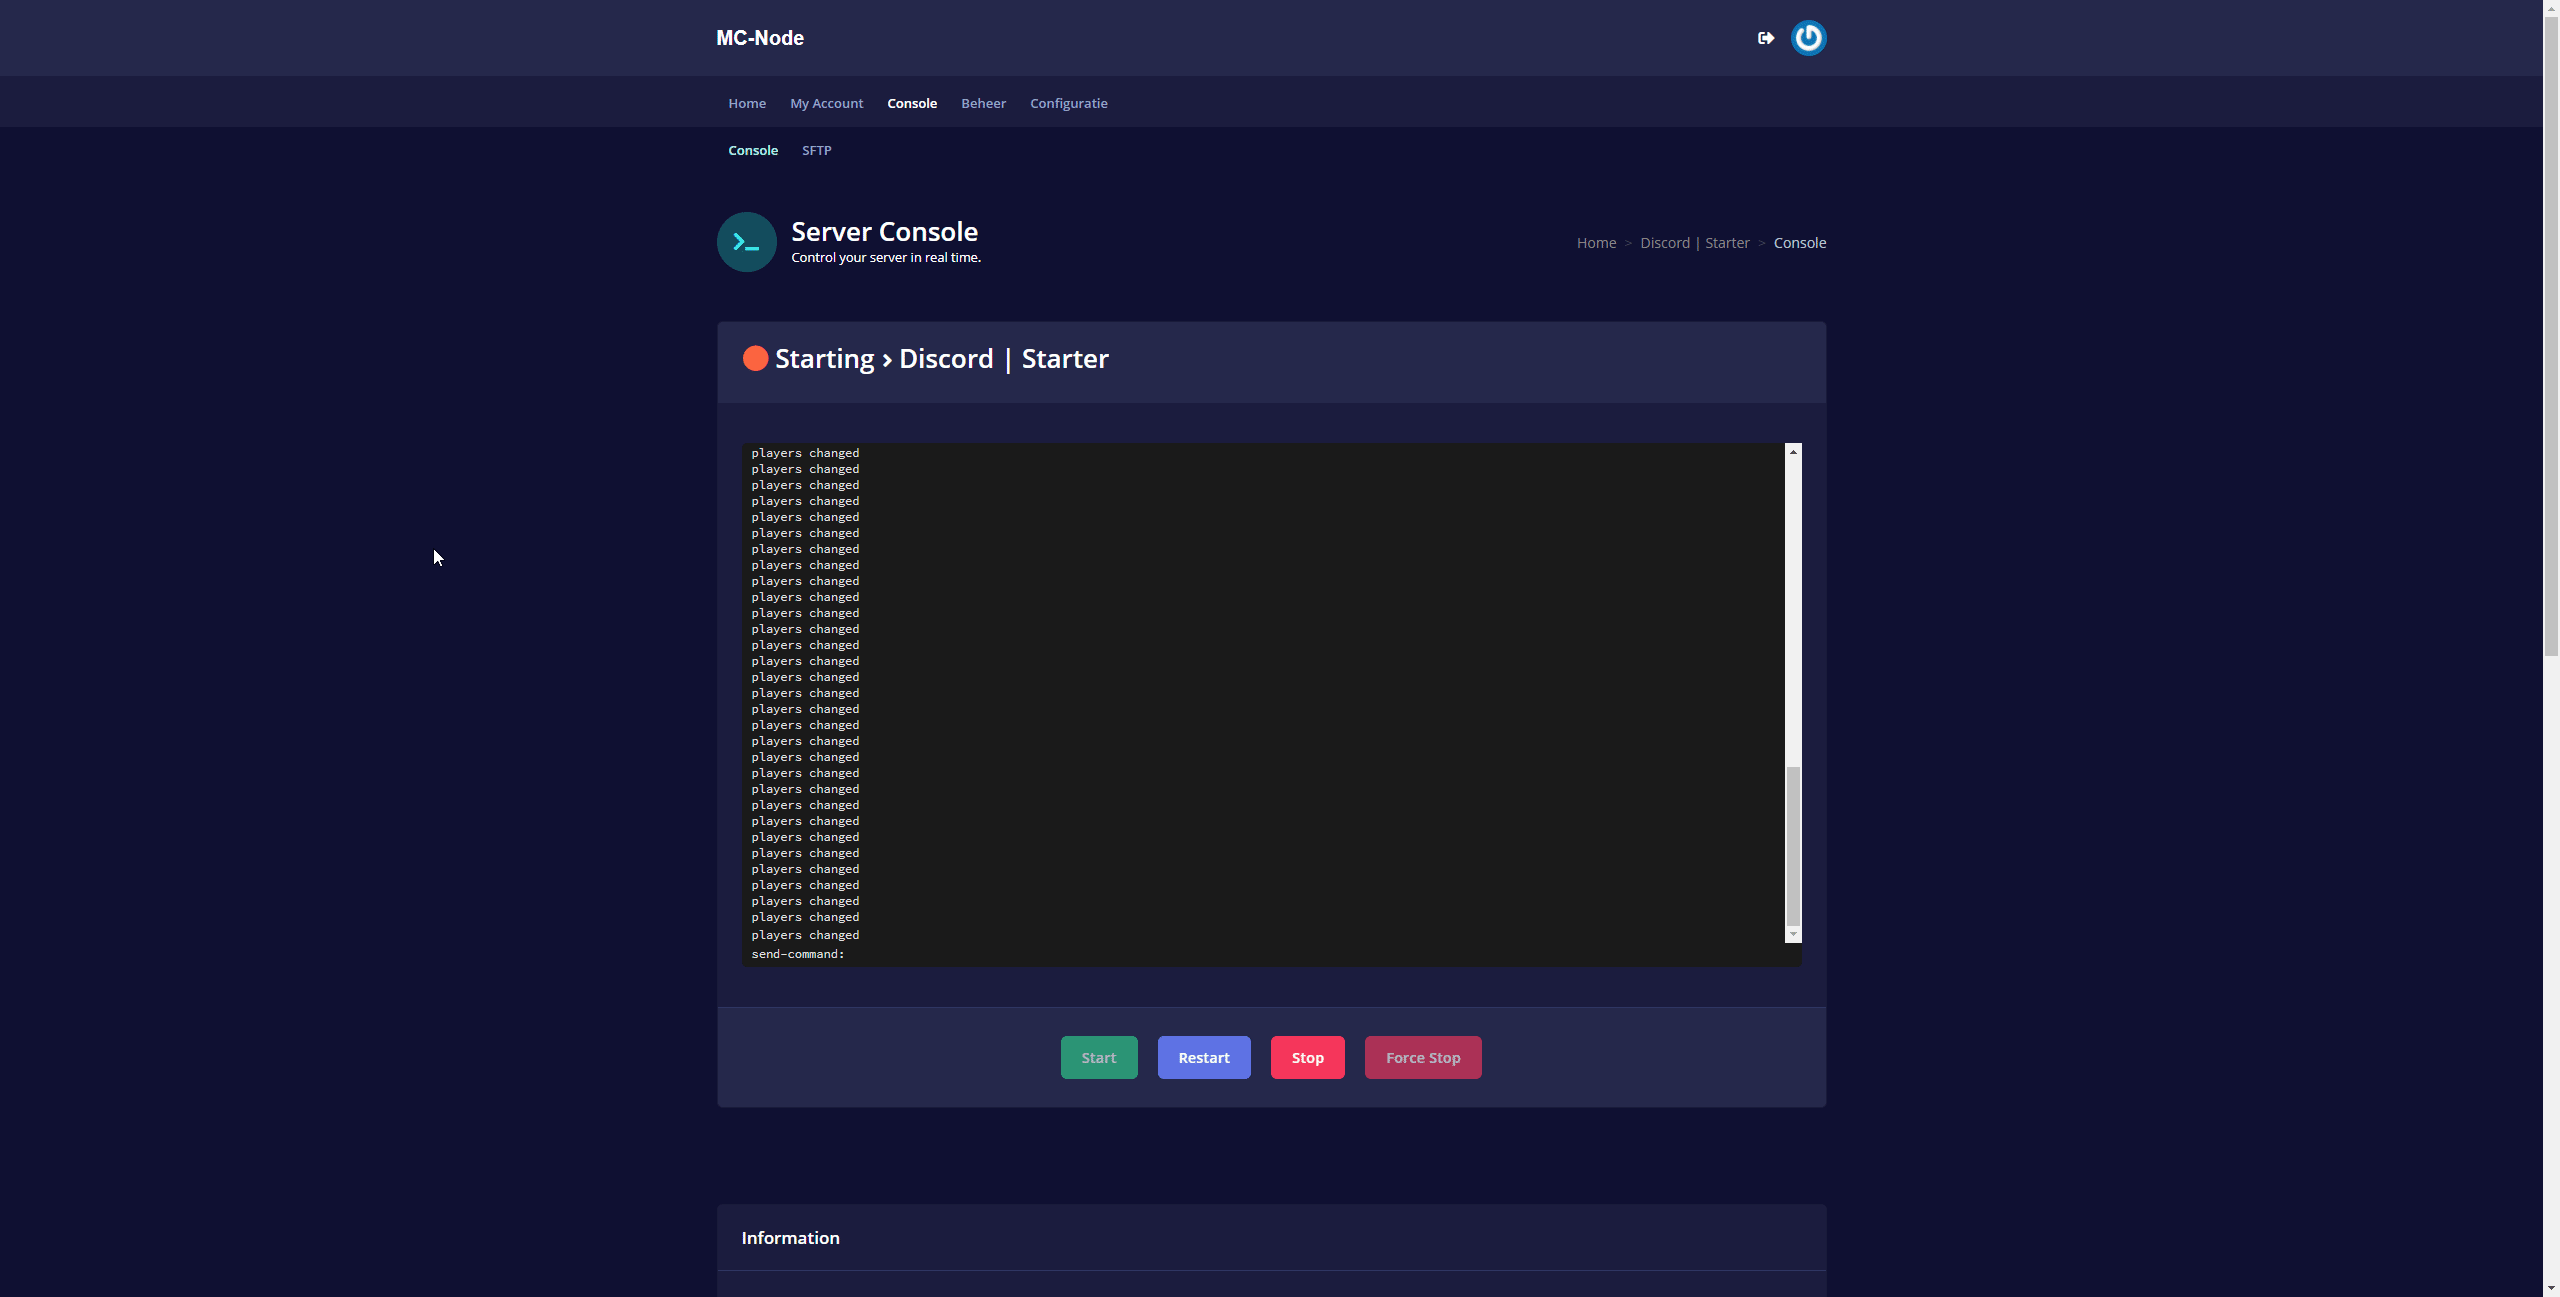
Task: Click the console scrollbar up arrow
Action: [x=1793, y=452]
